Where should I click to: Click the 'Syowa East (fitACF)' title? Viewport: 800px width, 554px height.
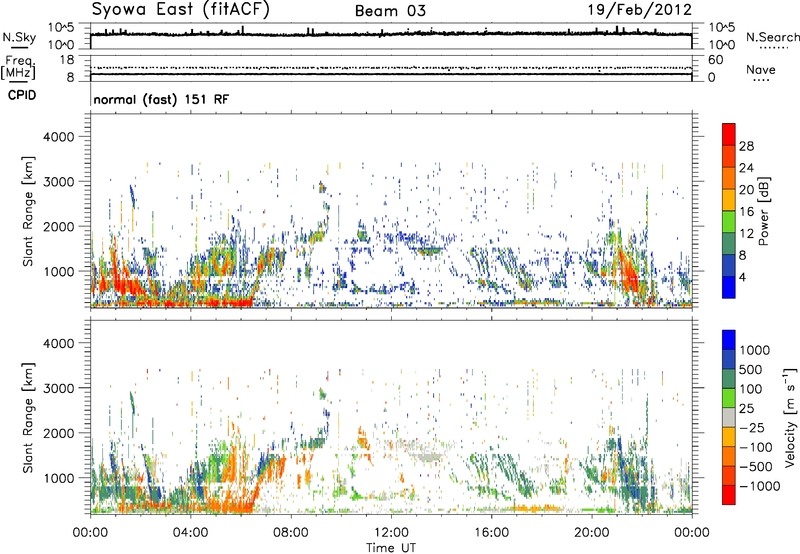point(180,10)
